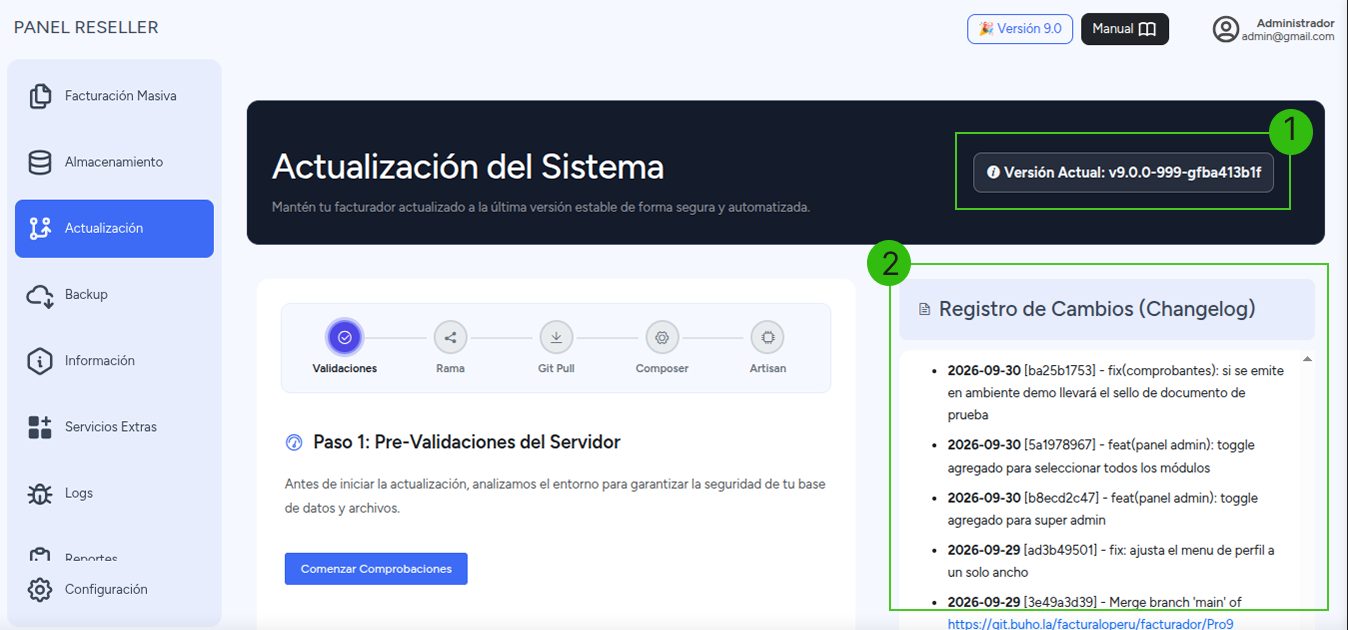Click the Administrador user avatar icon
The image size is (1348, 630).
(1226, 29)
